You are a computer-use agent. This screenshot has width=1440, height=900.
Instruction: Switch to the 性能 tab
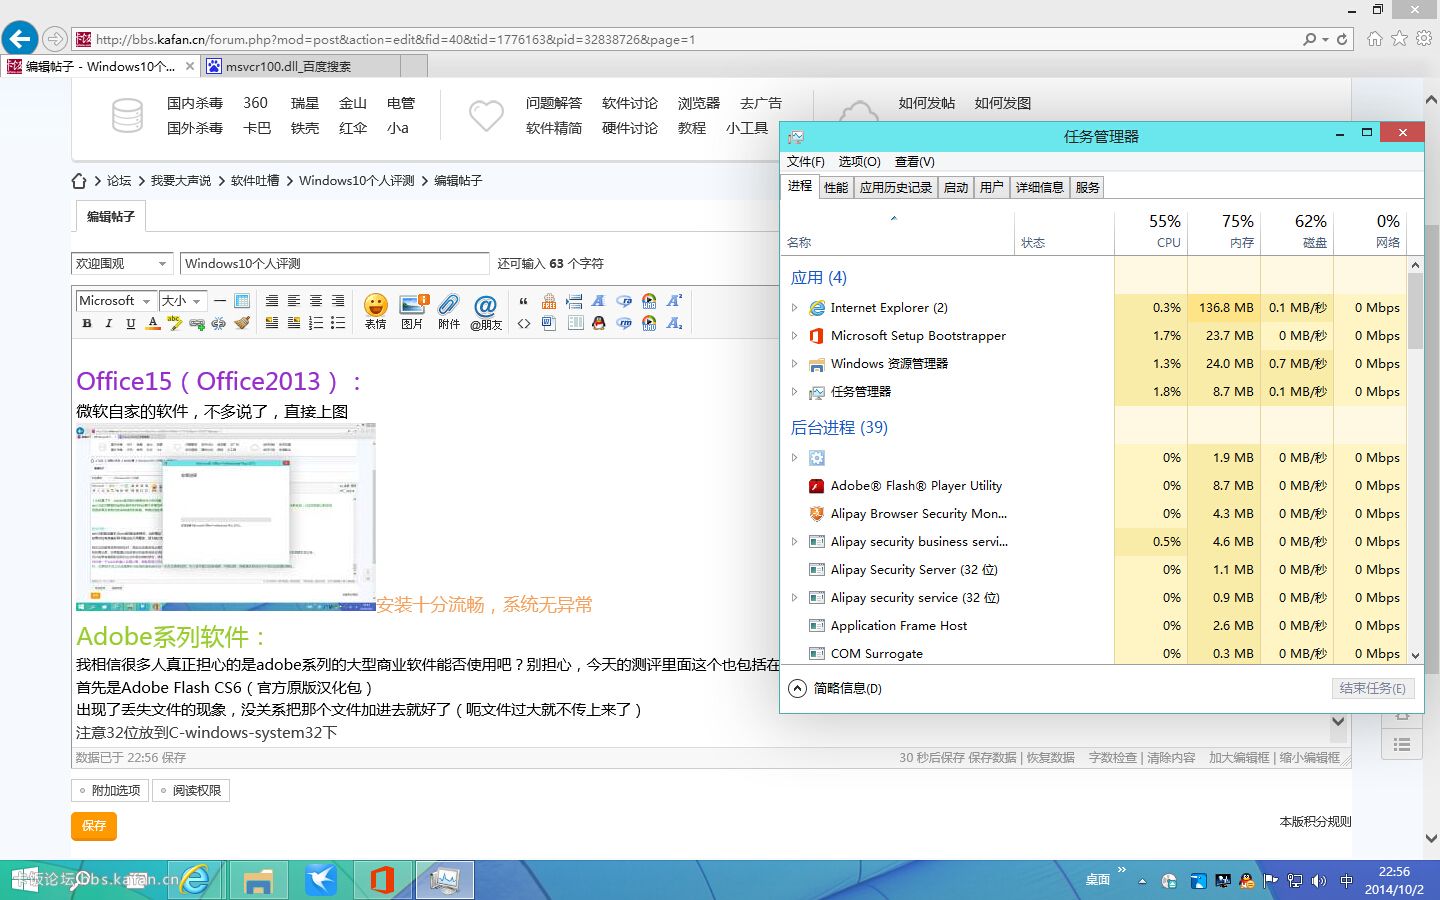tap(836, 187)
